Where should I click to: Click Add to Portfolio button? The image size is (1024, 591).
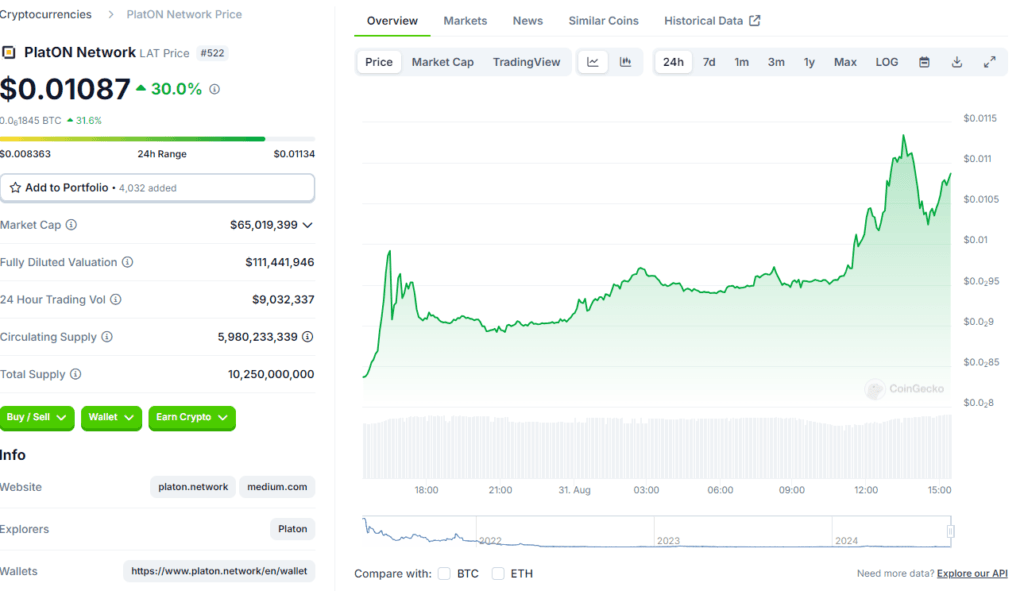[x=157, y=187]
